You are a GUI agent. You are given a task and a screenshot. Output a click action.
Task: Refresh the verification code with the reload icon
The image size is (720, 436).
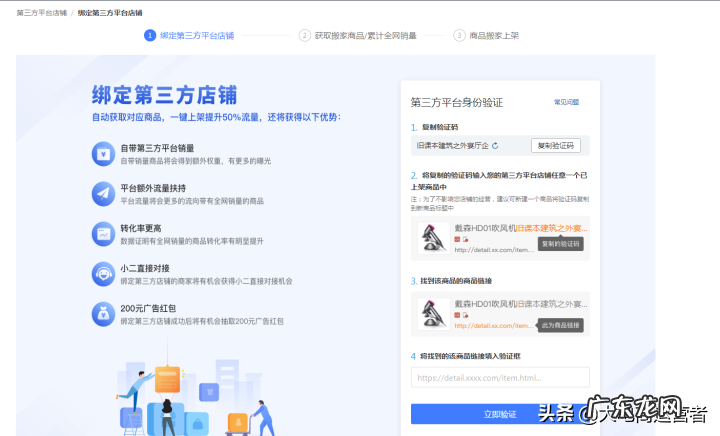click(x=495, y=145)
